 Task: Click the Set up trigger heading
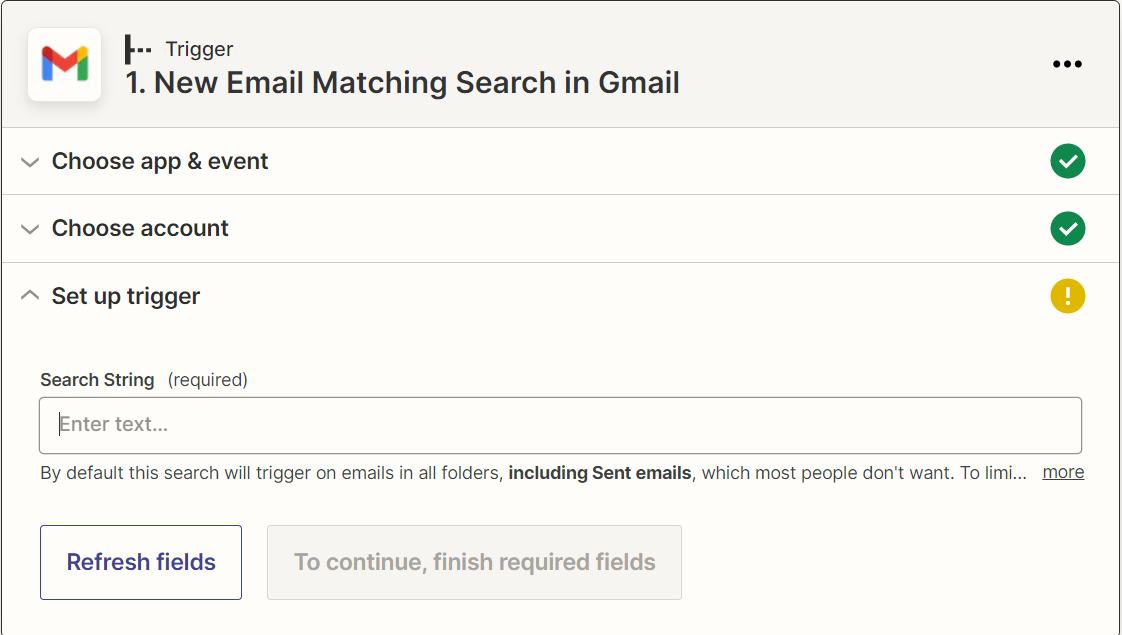124,295
